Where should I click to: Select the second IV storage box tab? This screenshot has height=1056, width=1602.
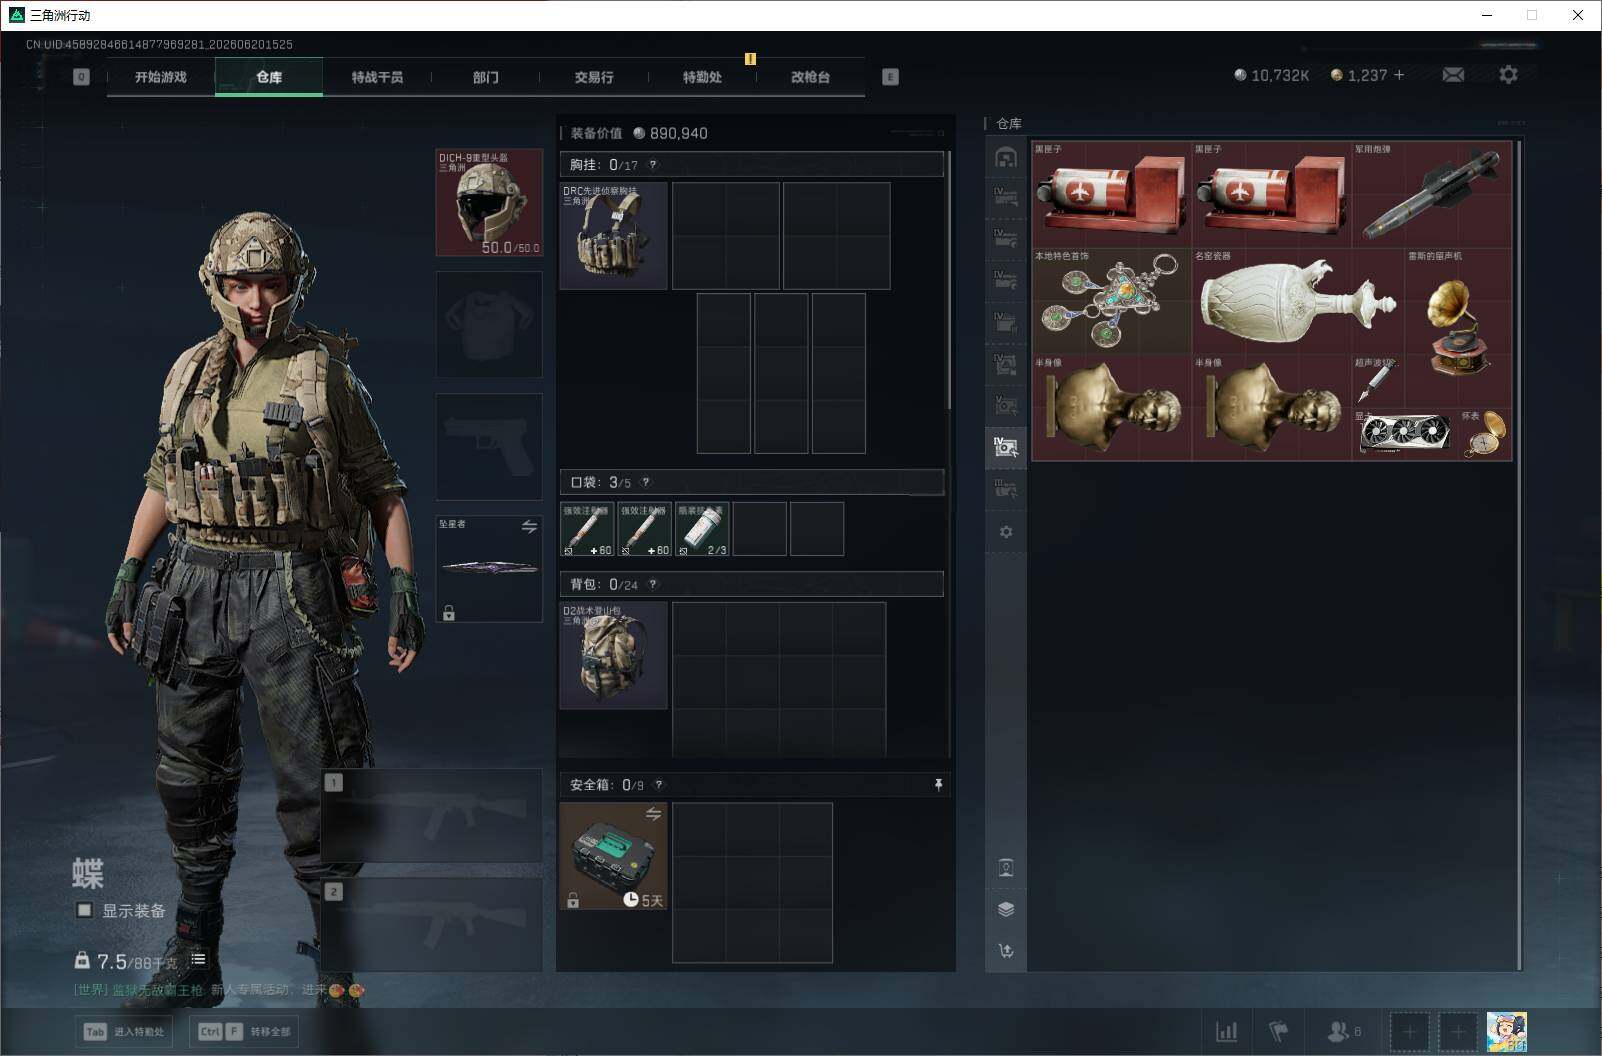[1006, 237]
